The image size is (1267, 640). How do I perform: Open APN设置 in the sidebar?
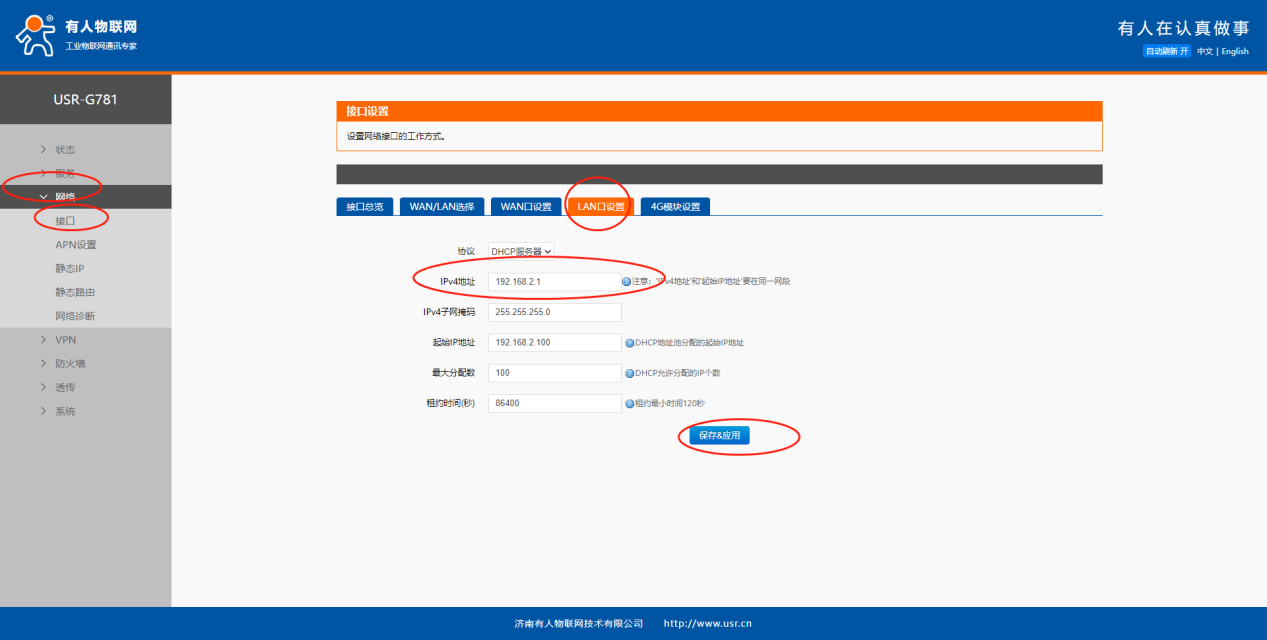pyautogui.click(x=76, y=245)
